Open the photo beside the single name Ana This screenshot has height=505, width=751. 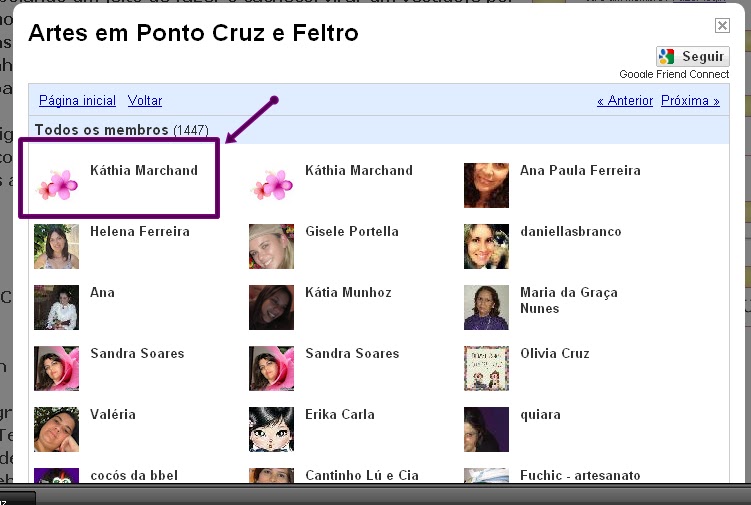click(x=57, y=307)
